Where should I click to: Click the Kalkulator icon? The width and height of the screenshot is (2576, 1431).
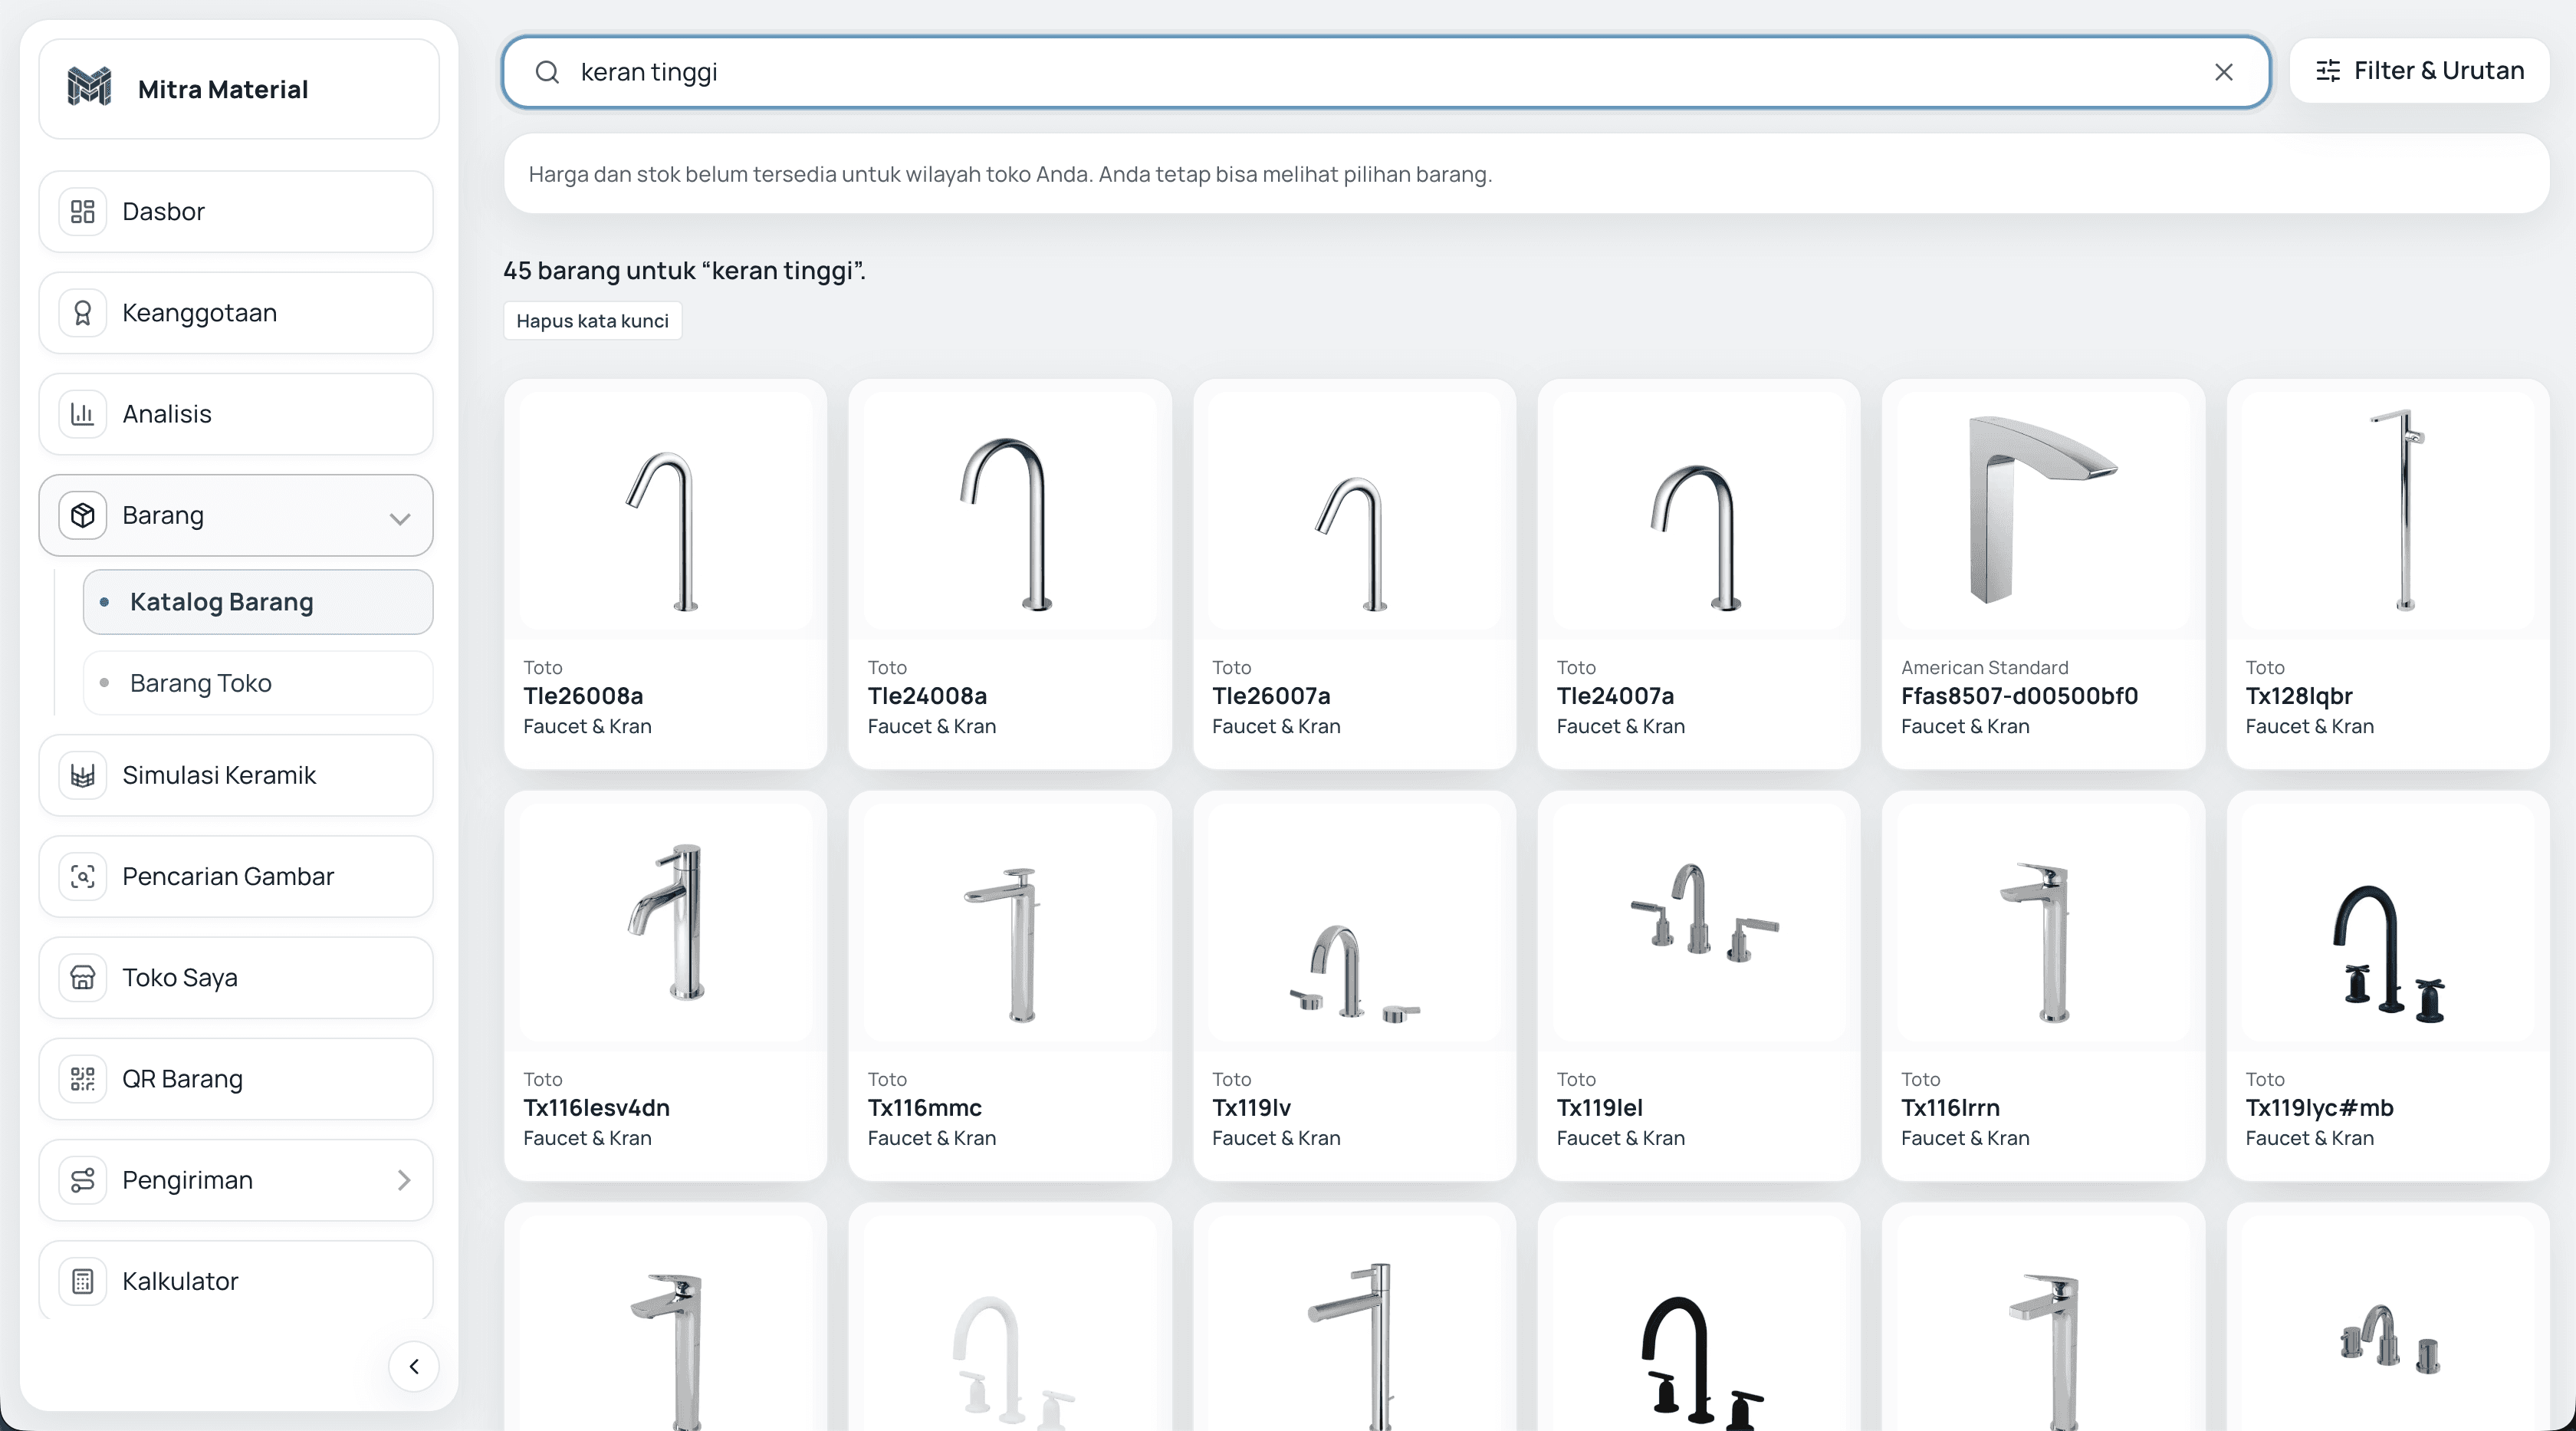pos(83,1281)
